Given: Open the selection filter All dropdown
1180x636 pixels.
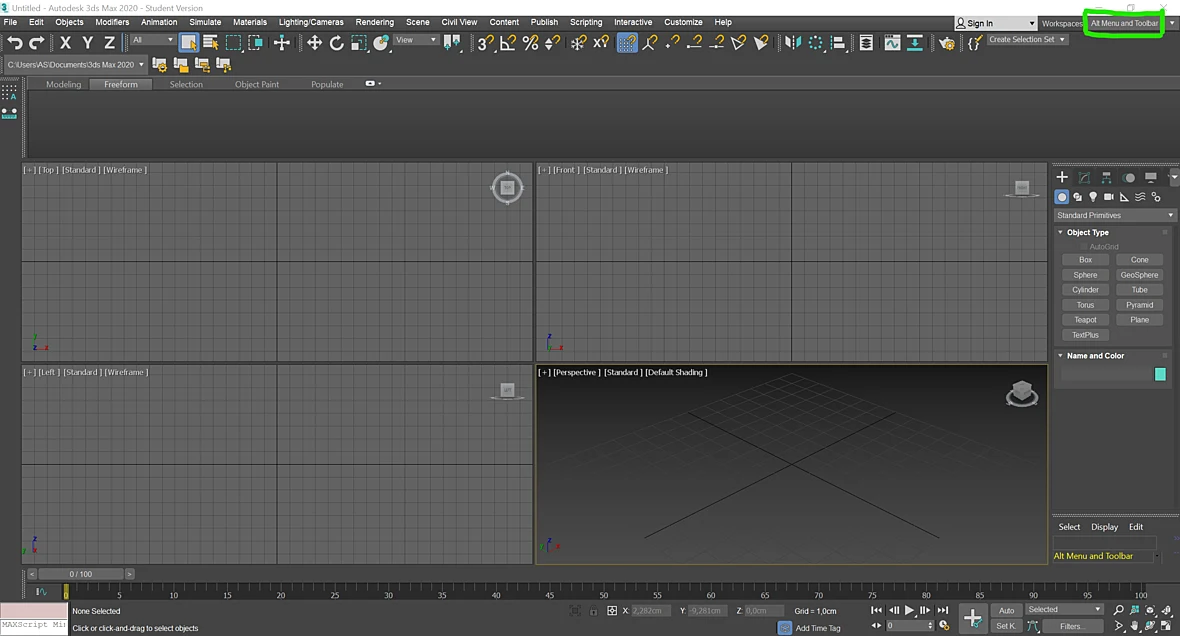Looking at the screenshot, I should click(153, 40).
